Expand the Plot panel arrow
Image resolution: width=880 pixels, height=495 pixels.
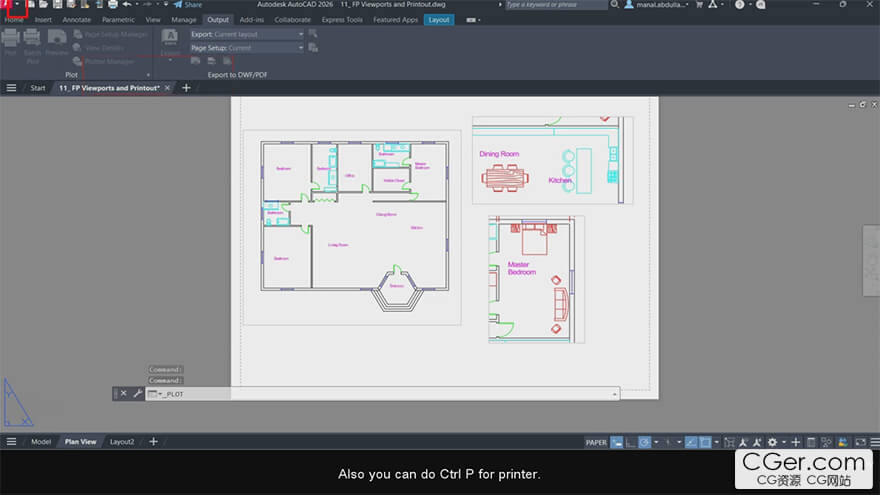148,75
